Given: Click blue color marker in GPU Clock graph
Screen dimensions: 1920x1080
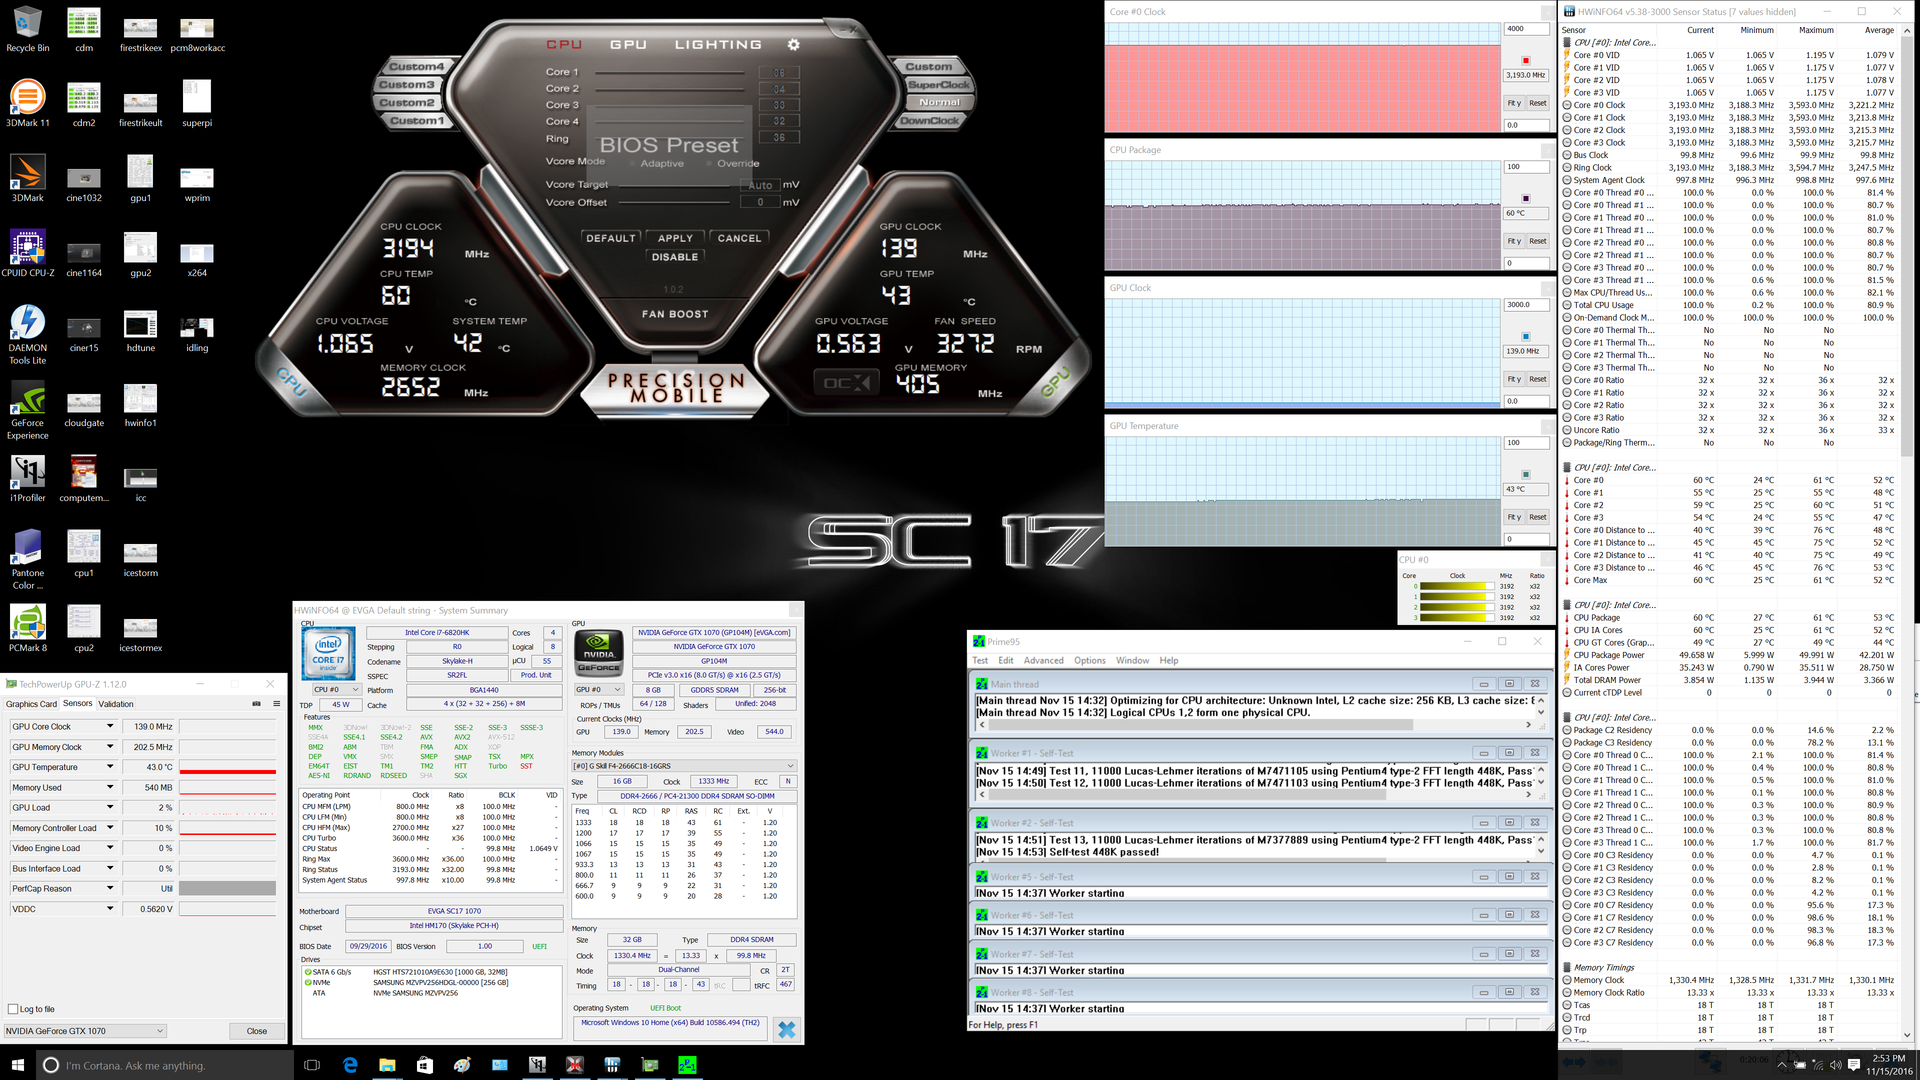Looking at the screenshot, I should tap(1525, 336).
